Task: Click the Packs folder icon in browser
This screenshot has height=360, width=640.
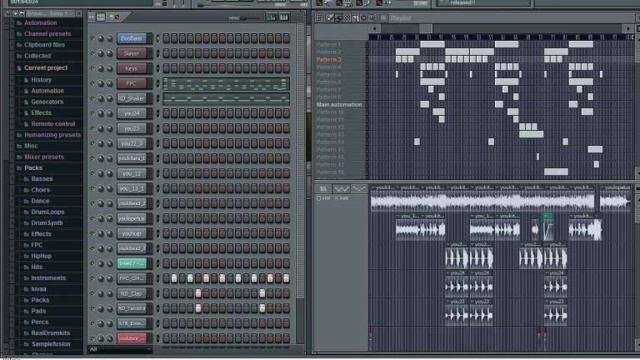Action: [x=19, y=168]
